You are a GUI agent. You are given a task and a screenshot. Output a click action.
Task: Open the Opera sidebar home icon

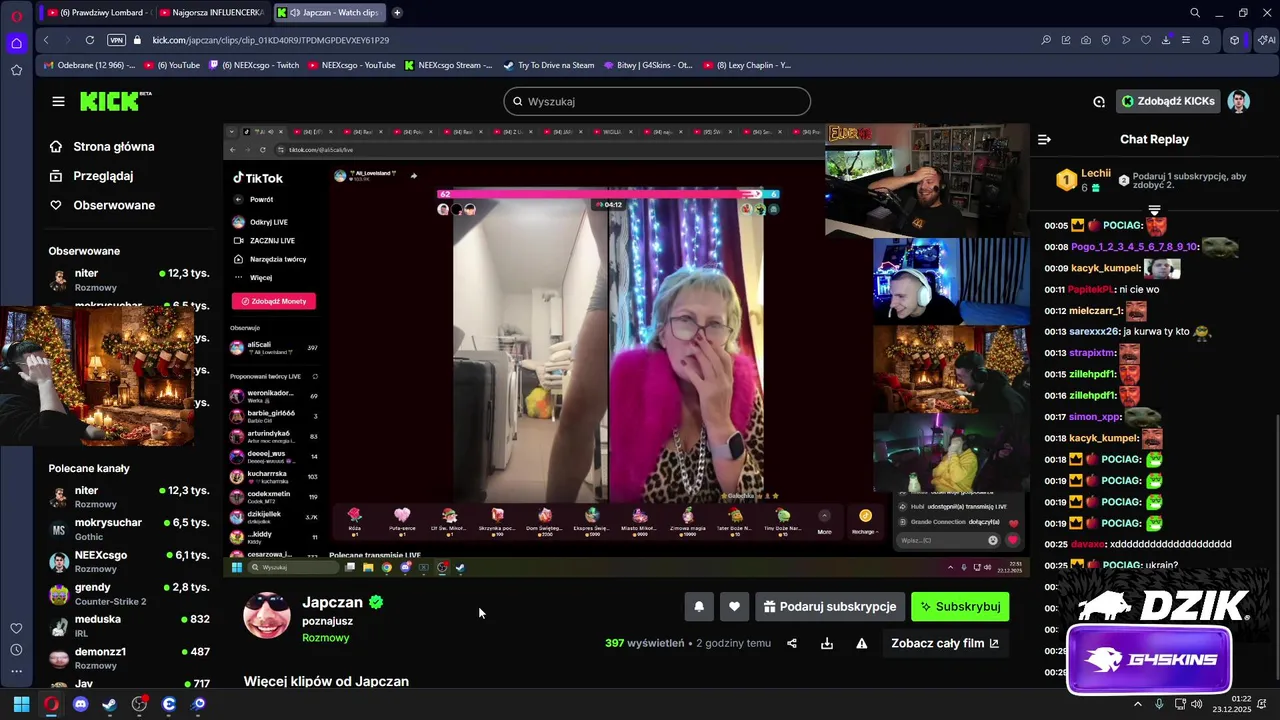(16, 43)
